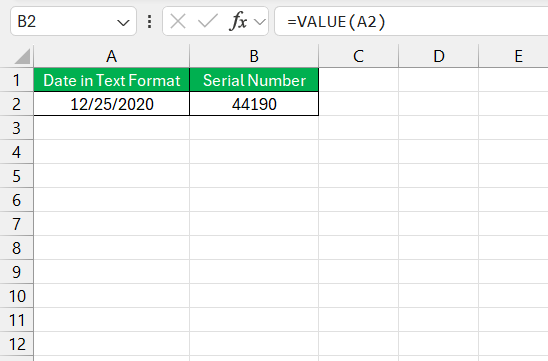This screenshot has height=361, width=548.
Task: Expand the Name Box dropdown arrow
Action: (x=123, y=23)
